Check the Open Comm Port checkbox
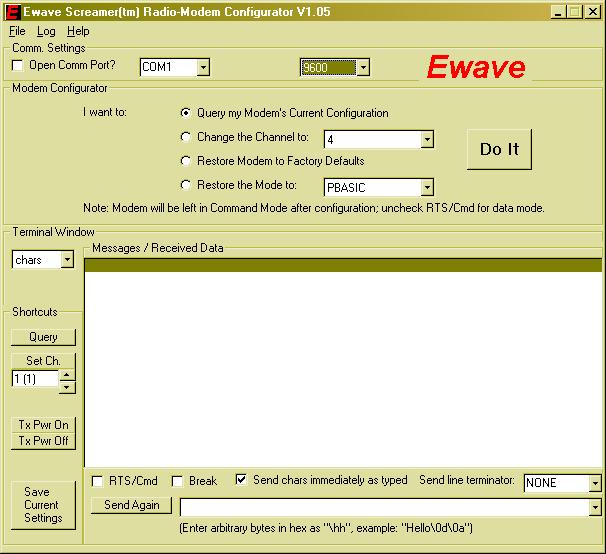This screenshot has height=554, width=606. coord(17,65)
